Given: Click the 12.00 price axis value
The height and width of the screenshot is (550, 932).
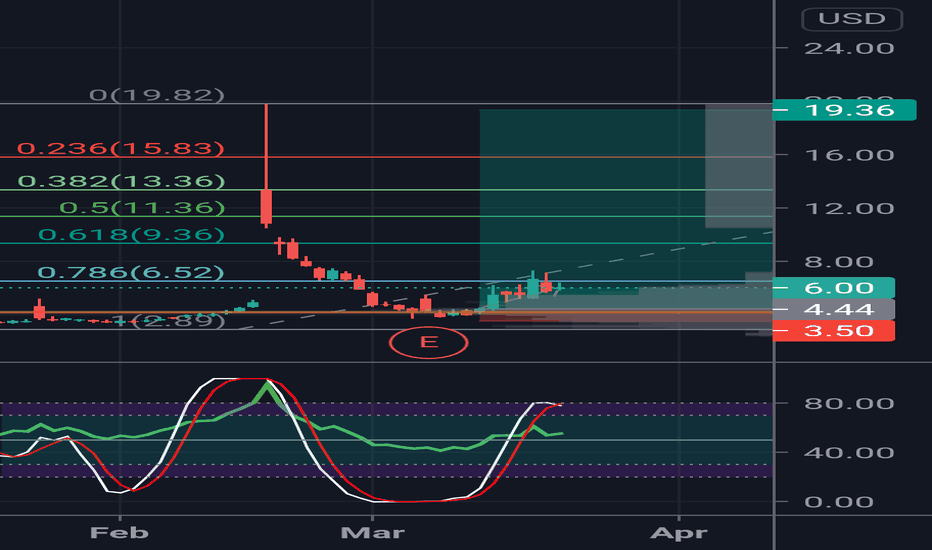Looking at the screenshot, I should pyautogui.click(x=849, y=209).
